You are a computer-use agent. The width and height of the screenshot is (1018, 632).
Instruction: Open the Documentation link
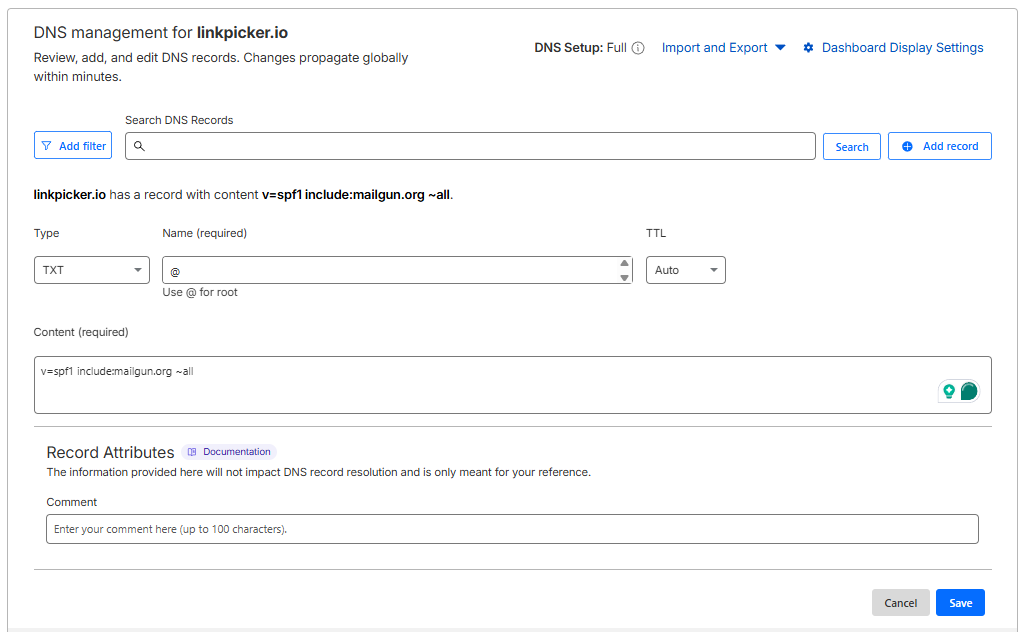tap(229, 452)
